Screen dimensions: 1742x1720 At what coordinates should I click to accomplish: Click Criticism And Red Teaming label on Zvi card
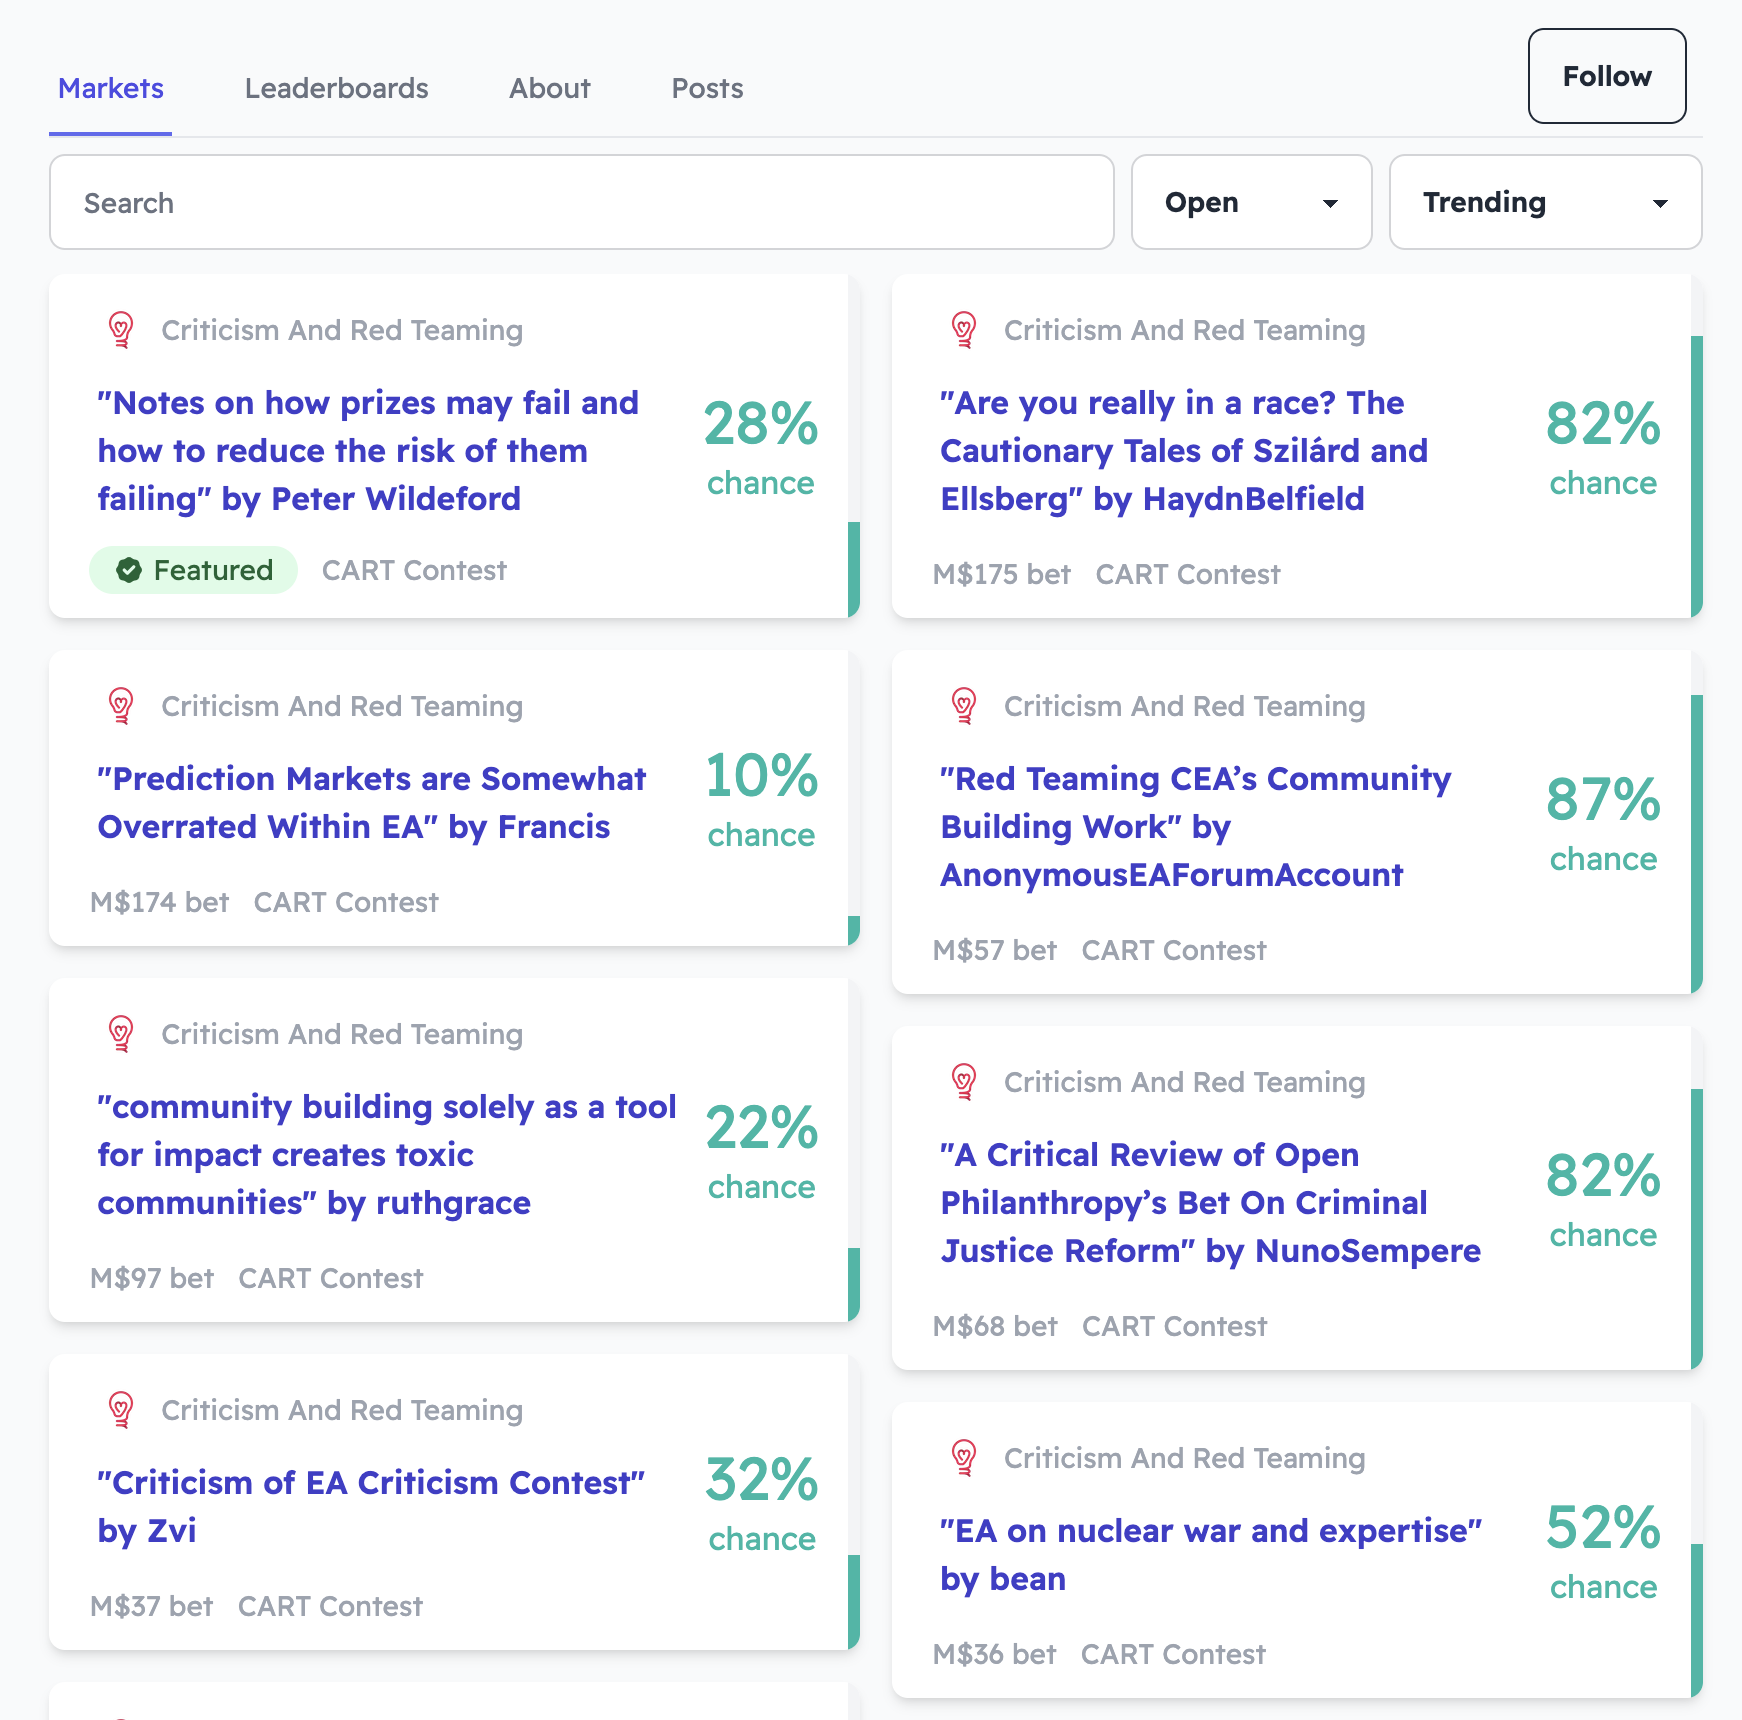point(342,1410)
